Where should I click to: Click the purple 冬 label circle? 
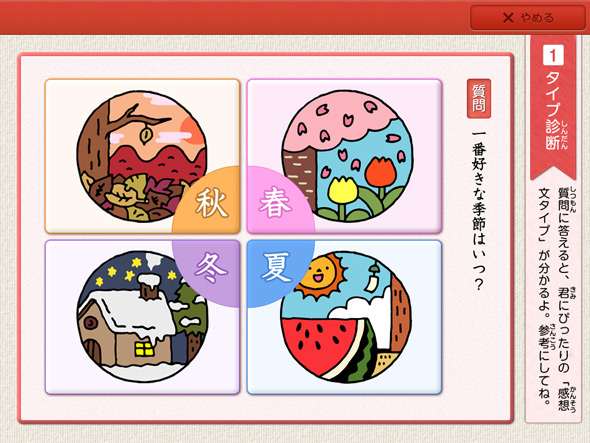point(211,269)
